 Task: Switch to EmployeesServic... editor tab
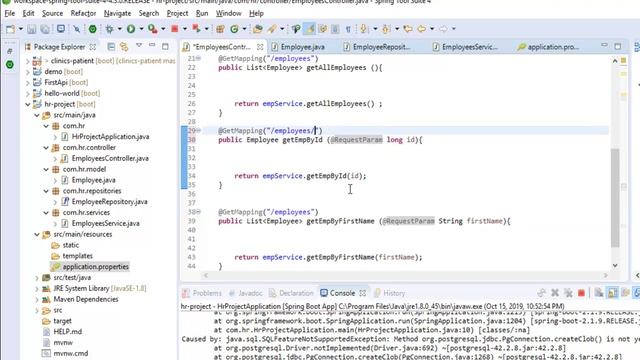(x=469, y=47)
